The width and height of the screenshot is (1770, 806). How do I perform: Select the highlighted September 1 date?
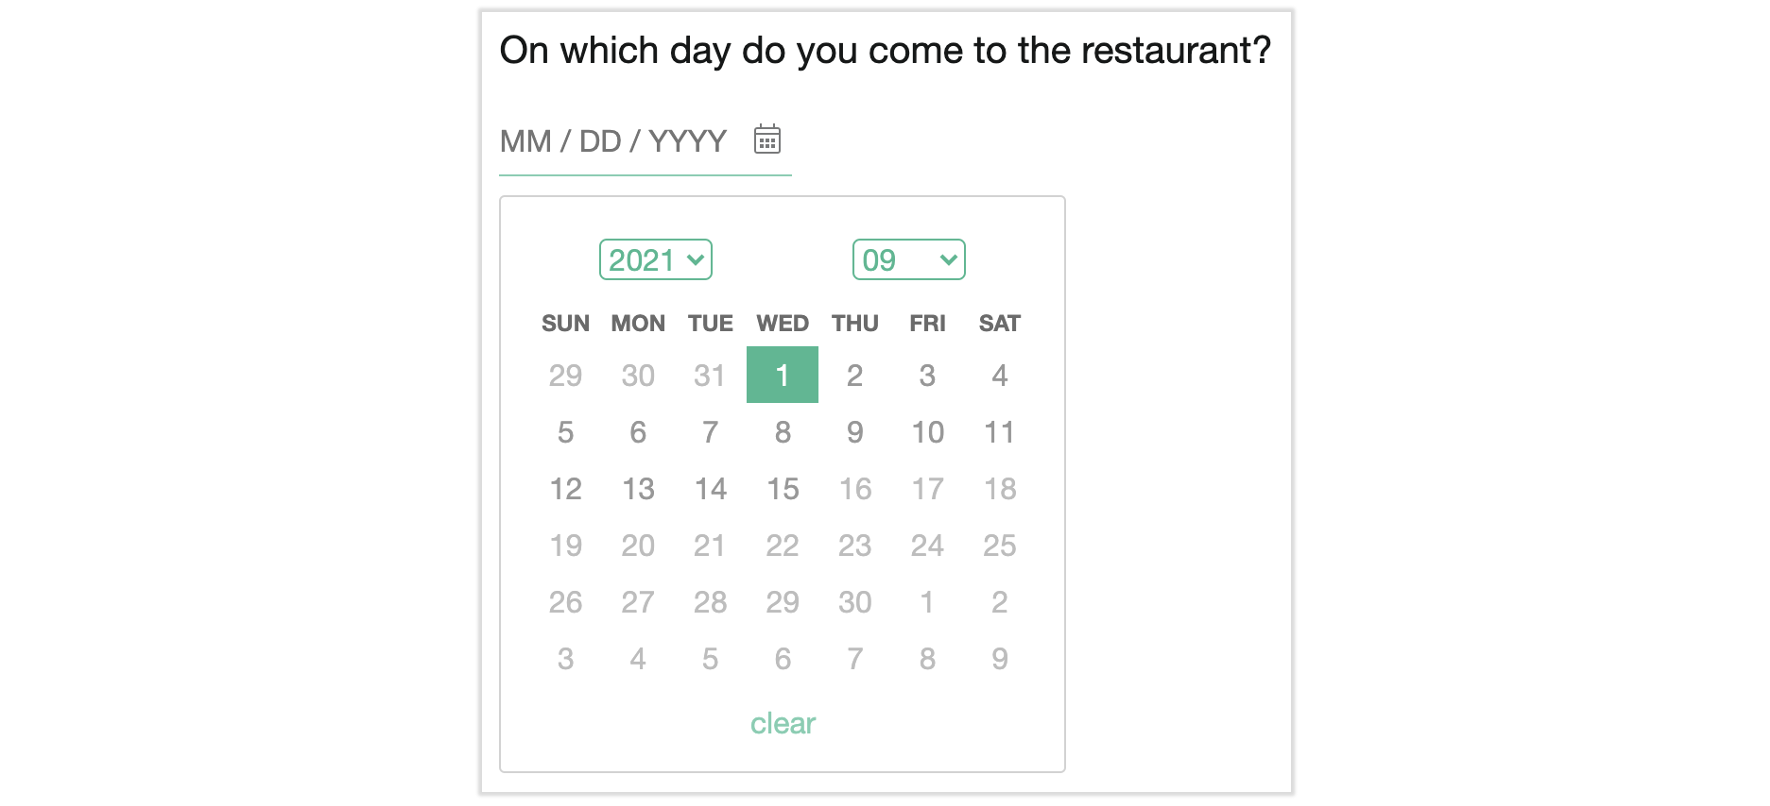(x=782, y=374)
